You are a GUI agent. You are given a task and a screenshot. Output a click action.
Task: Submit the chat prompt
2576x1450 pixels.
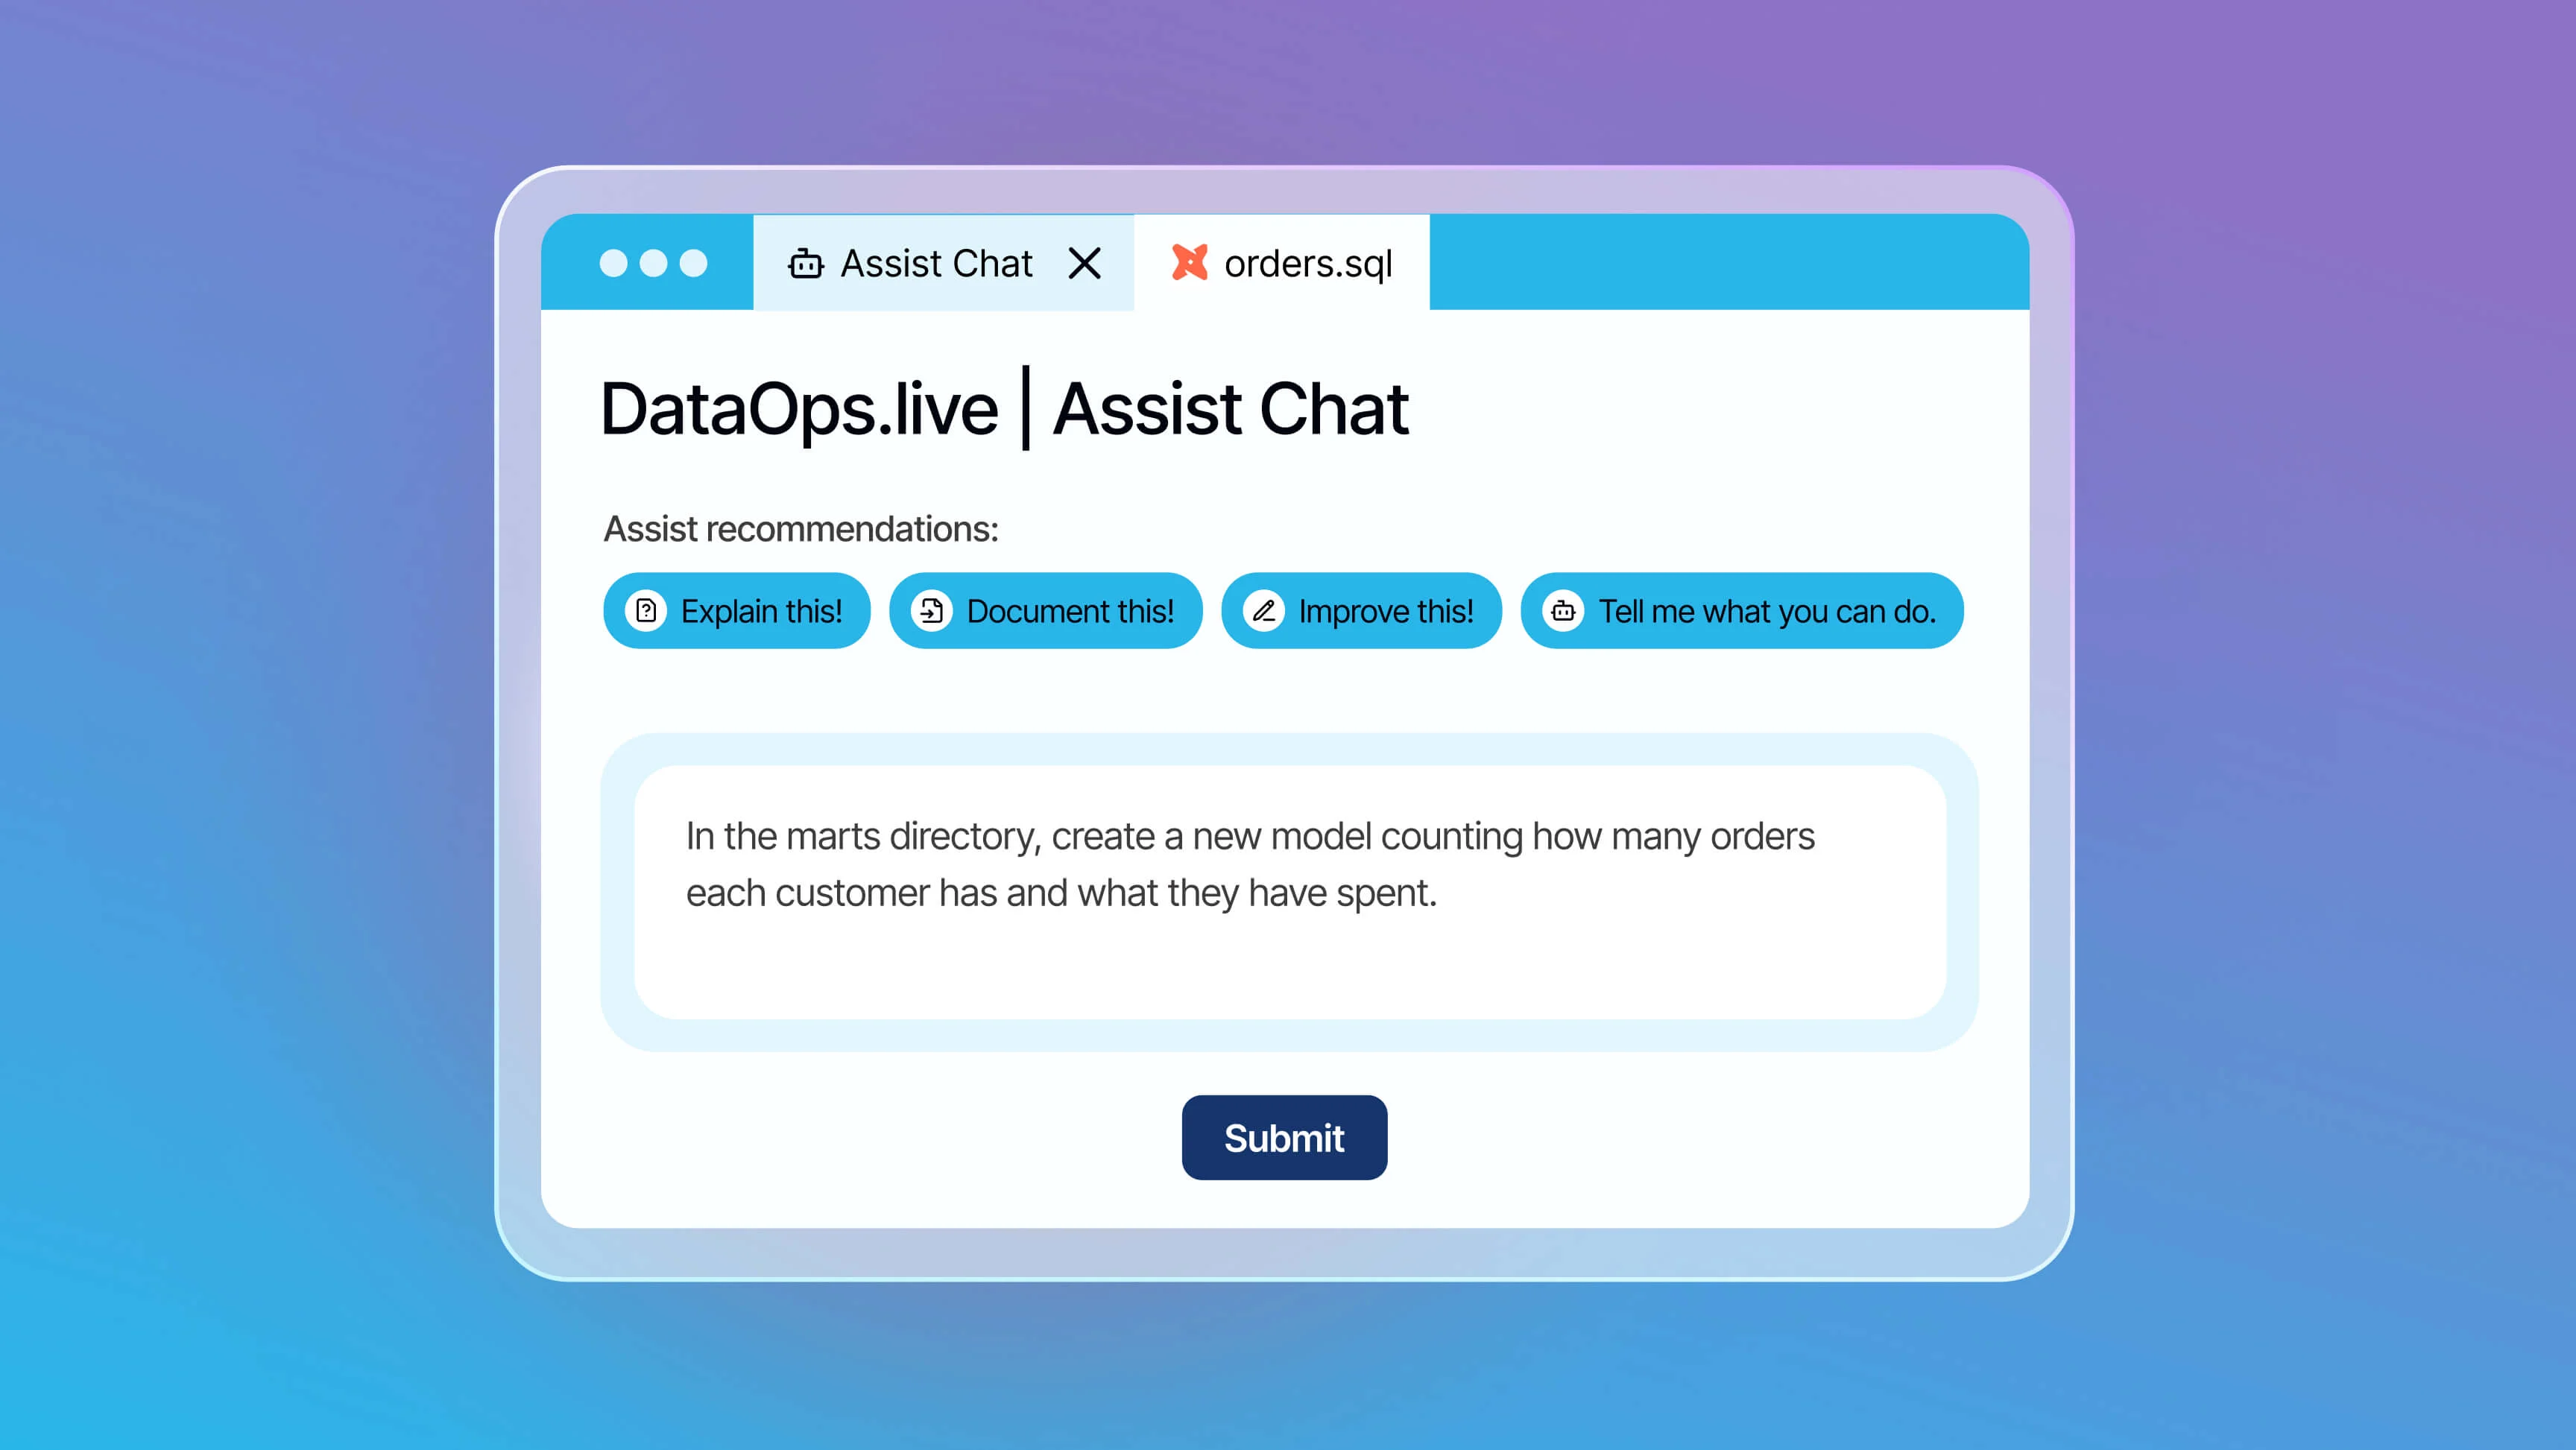tap(1284, 1138)
